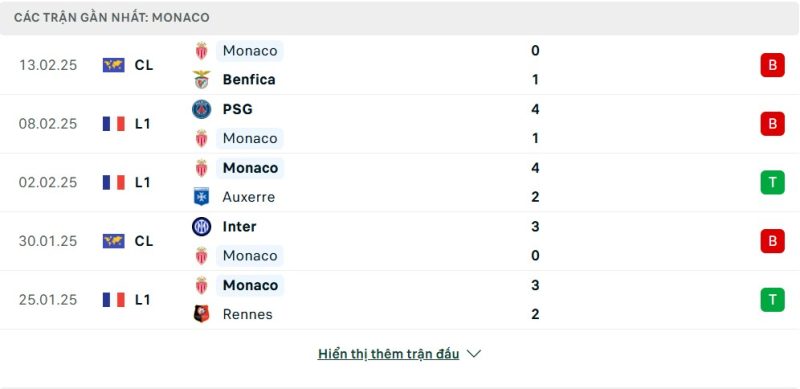Open the 02.02.25 match date row

400,183
